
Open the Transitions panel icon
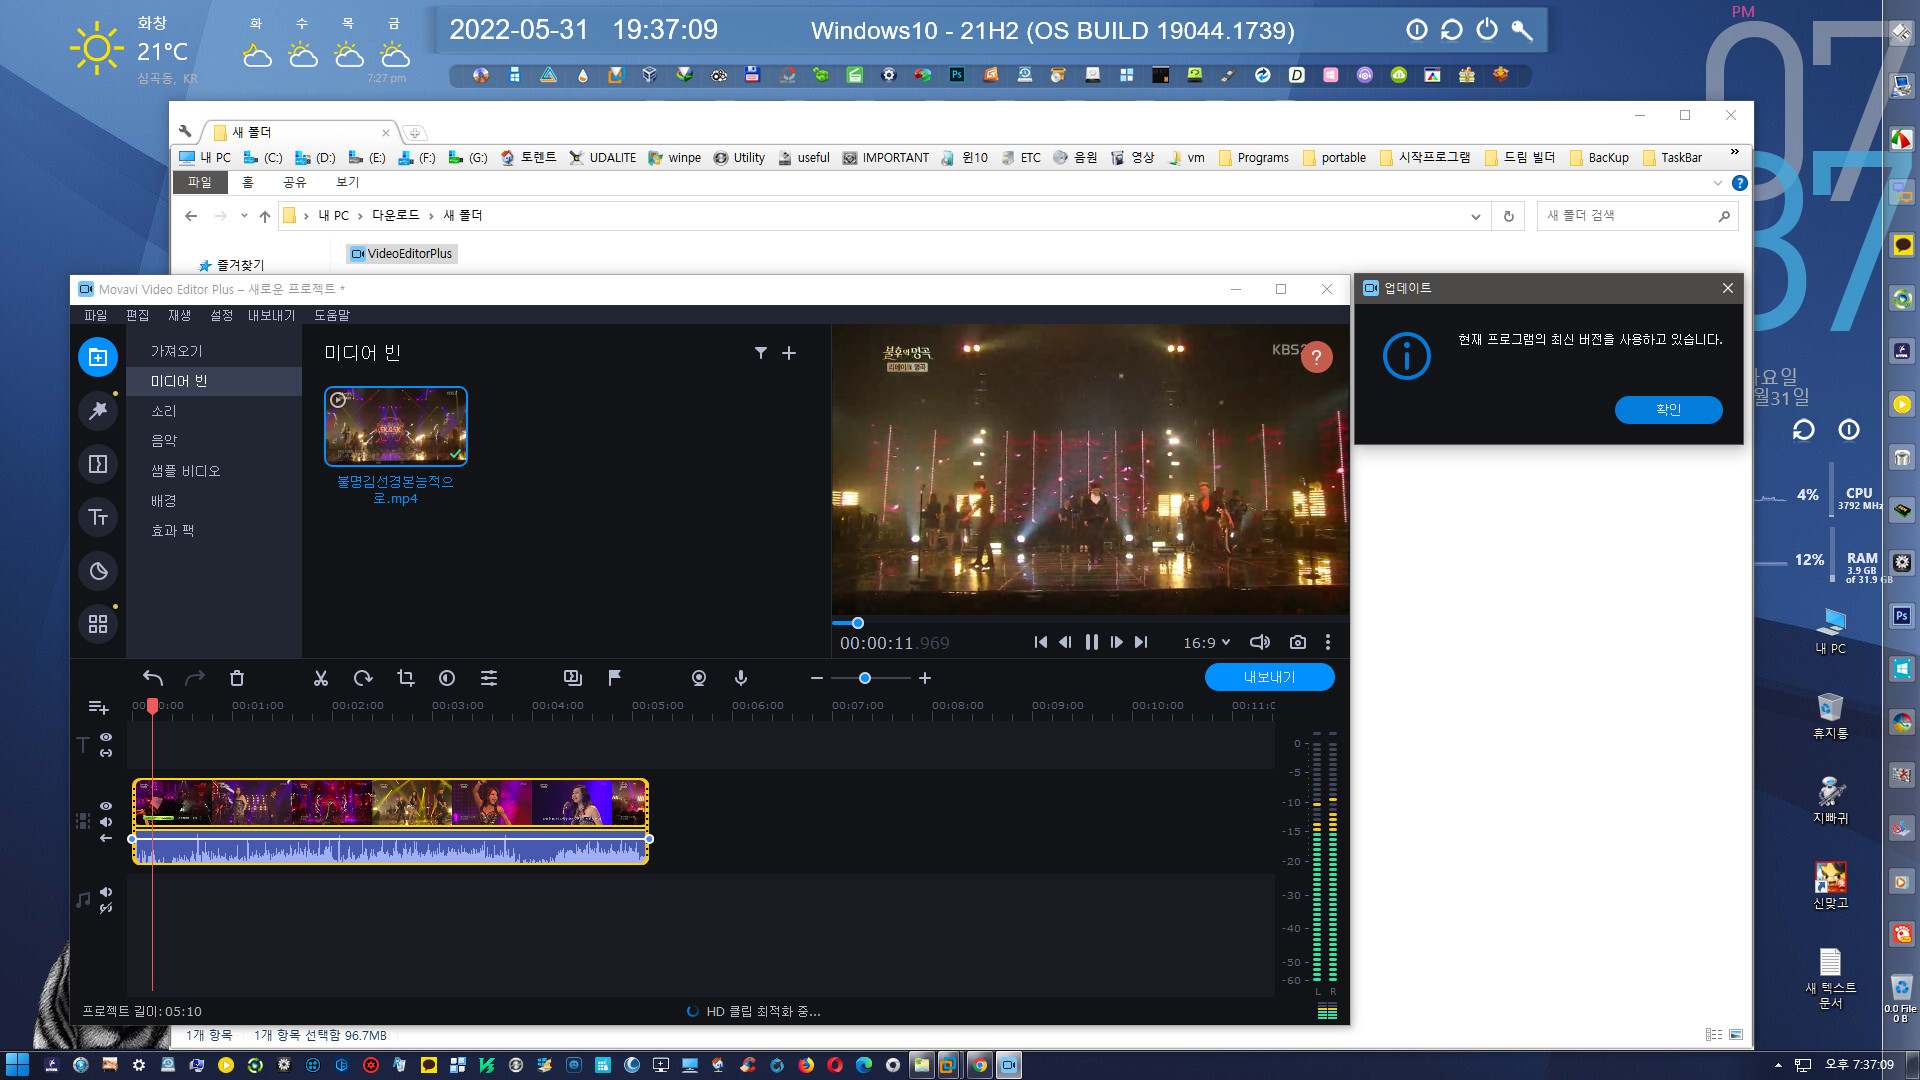click(98, 464)
